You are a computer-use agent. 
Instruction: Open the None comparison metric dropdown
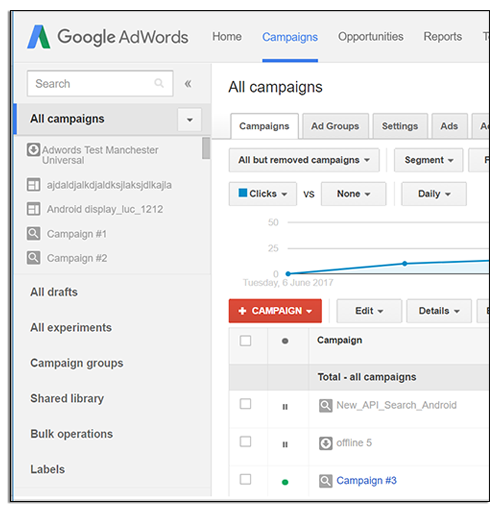pyautogui.click(x=353, y=194)
